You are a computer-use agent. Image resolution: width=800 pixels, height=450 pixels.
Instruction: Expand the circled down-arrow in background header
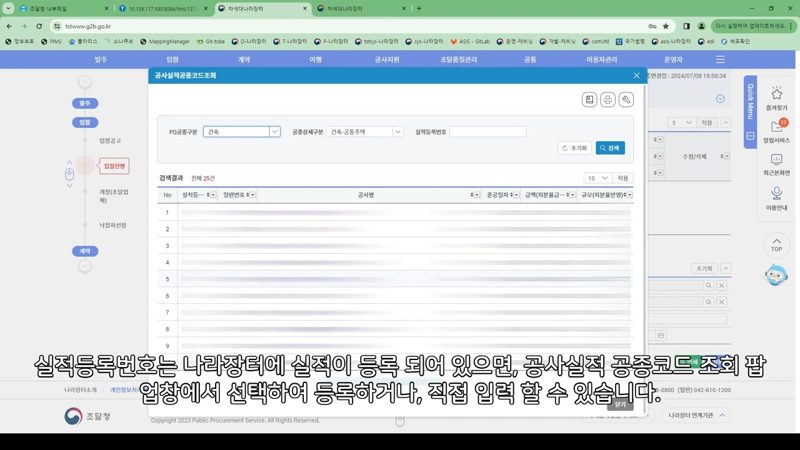pyautogui.click(x=720, y=98)
